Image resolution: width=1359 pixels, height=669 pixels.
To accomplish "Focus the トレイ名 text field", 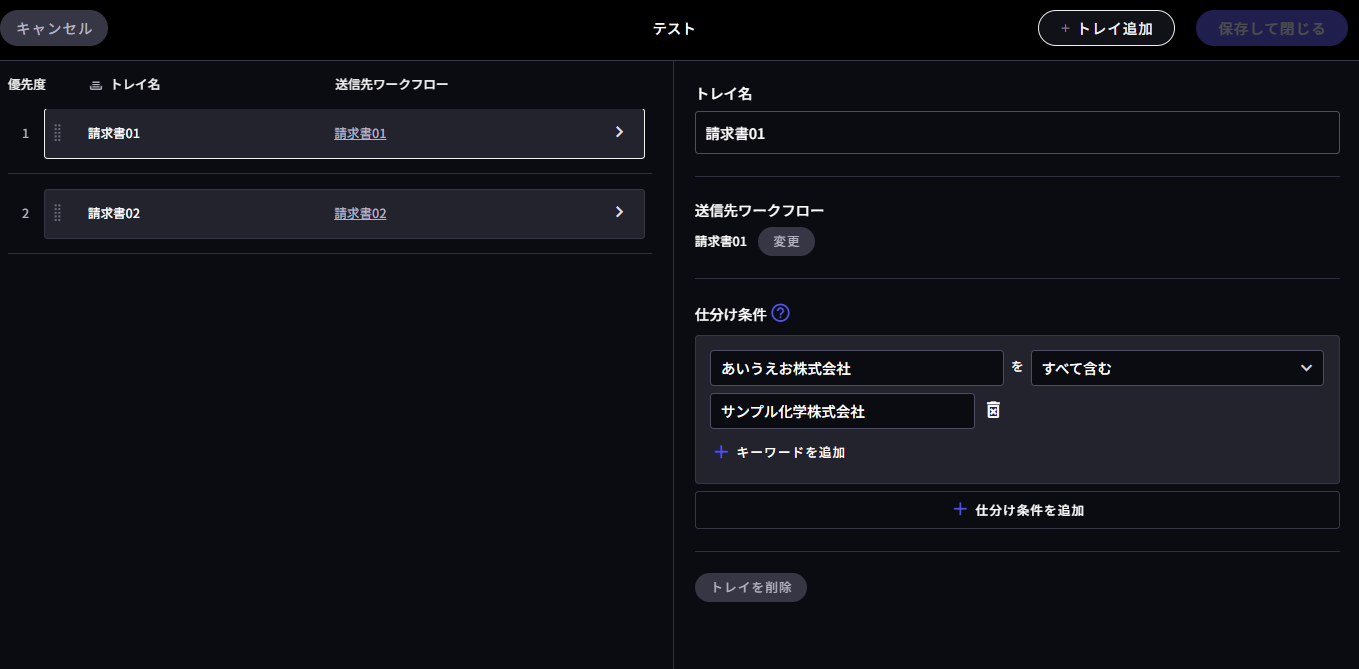I will click(x=1016, y=133).
